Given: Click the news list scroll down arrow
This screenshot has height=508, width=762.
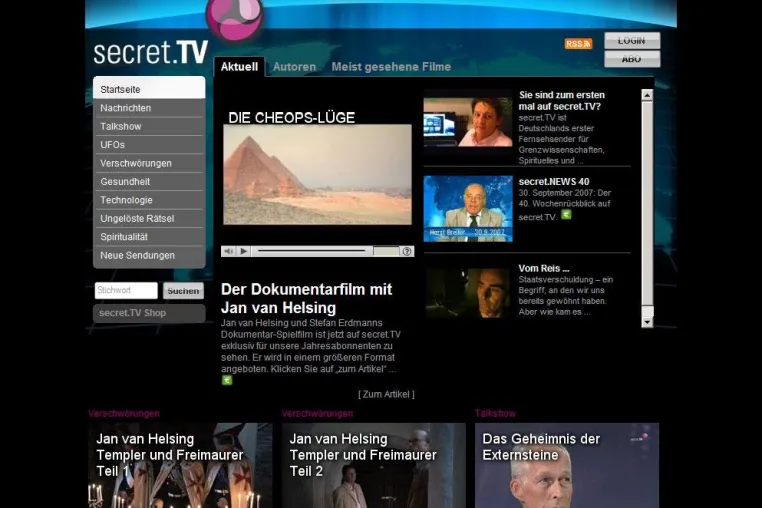Looking at the screenshot, I should tap(647, 322).
